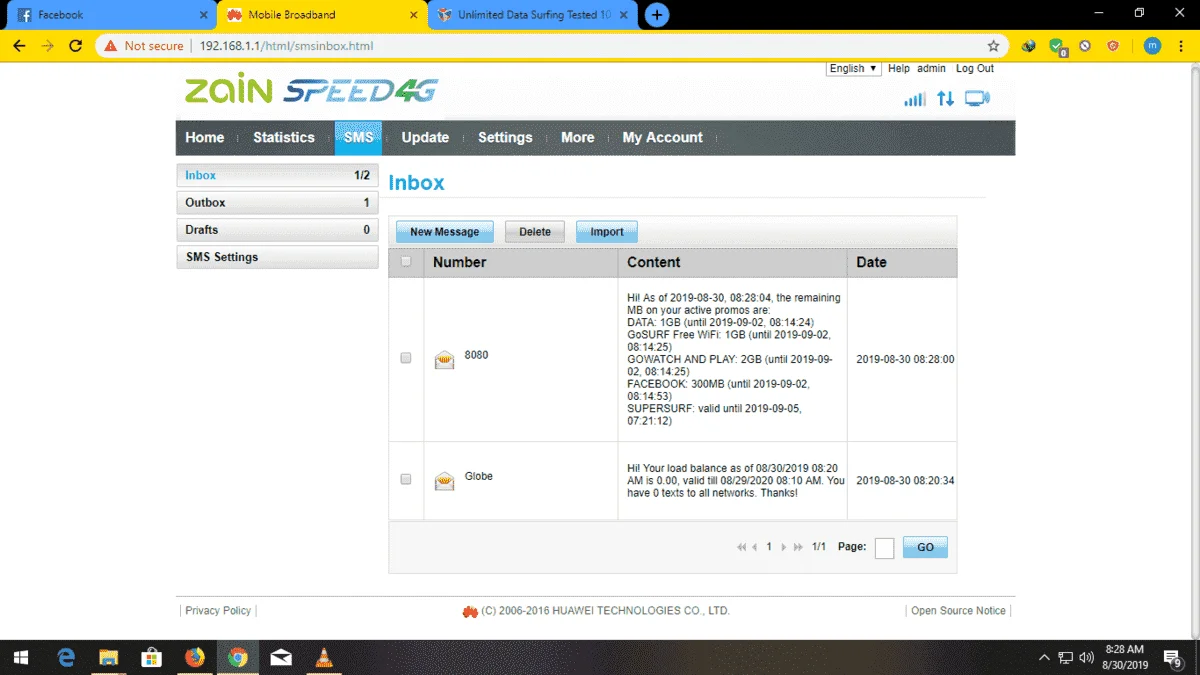Click date 2019-08-30 08:20:34
Image resolution: width=1200 pixels, height=675 pixels.
click(x=905, y=481)
